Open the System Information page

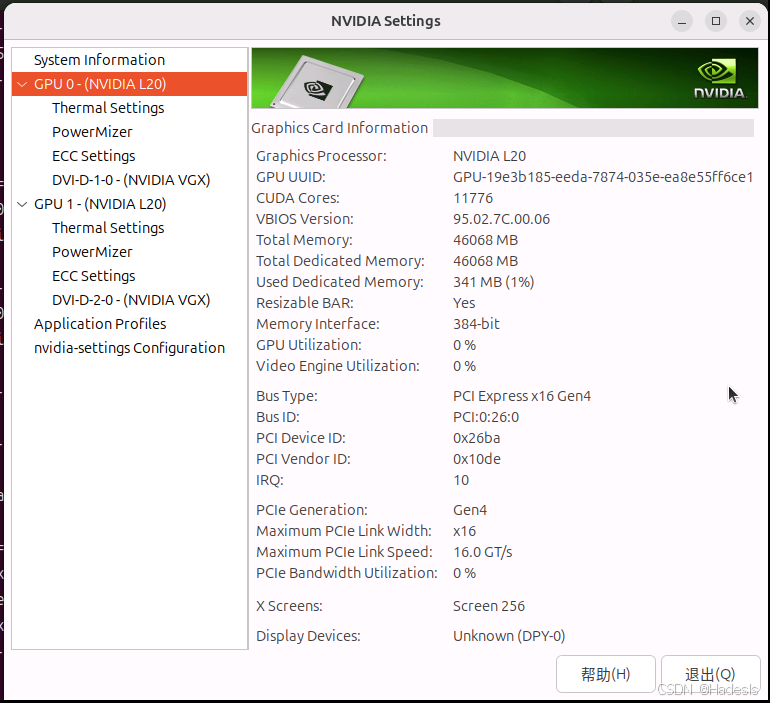pyautogui.click(x=99, y=60)
